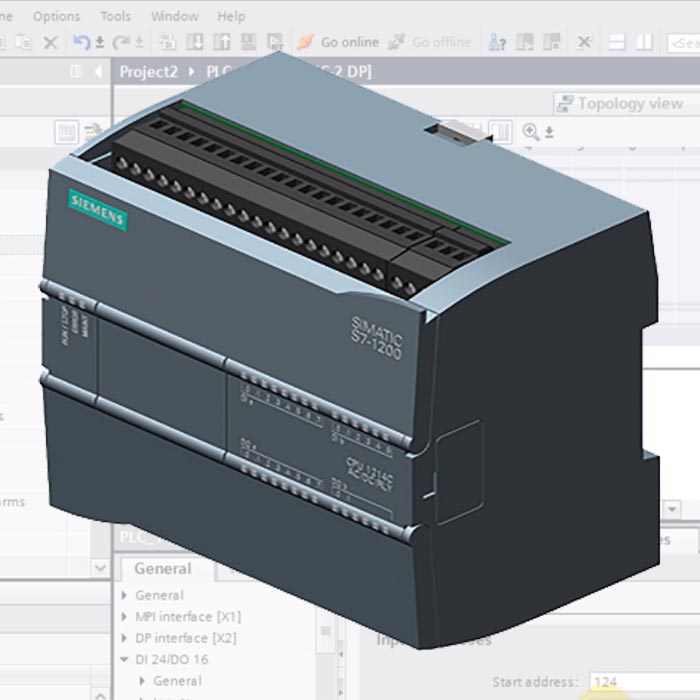Viewport: 700px width, 700px height.
Task: Click the green arrow icon in project tree
Action: pyautogui.click(x=93, y=132)
